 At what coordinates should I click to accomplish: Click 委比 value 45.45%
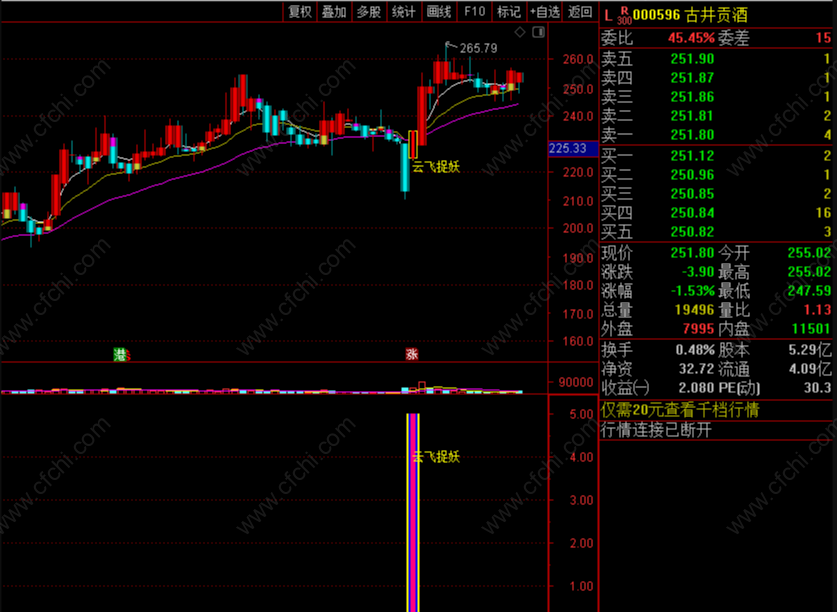pos(691,38)
